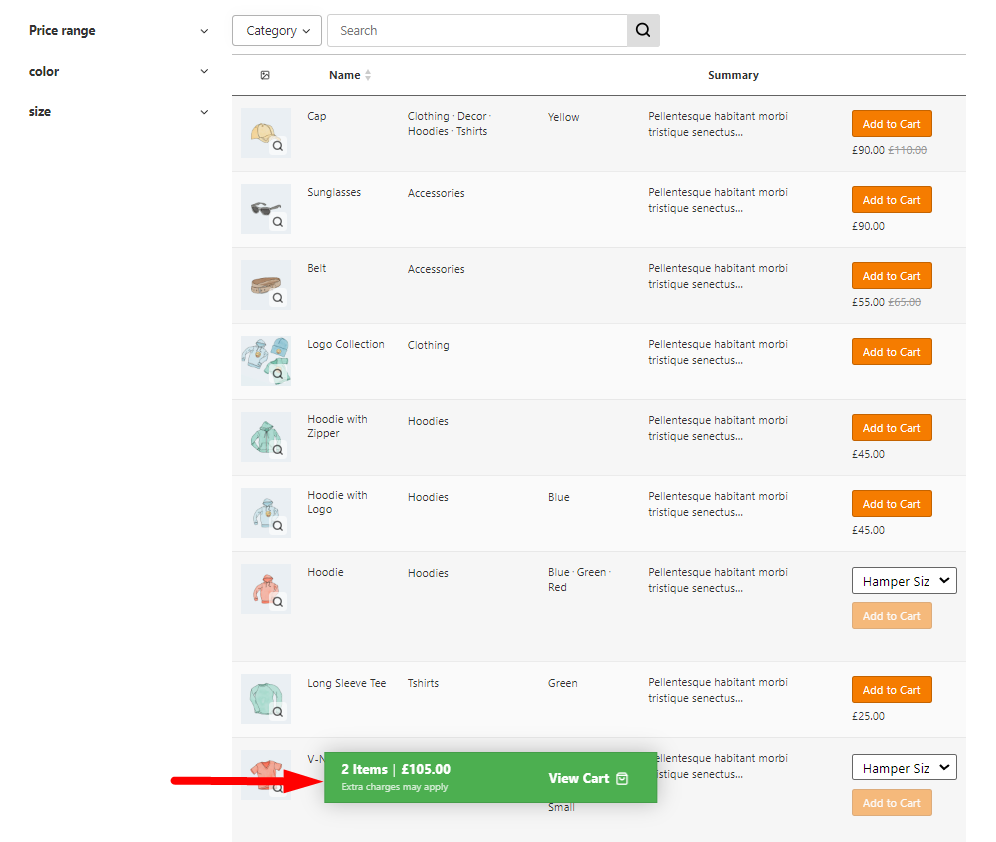Open Hamper Size dropdown for Hoodie

pyautogui.click(x=904, y=581)
